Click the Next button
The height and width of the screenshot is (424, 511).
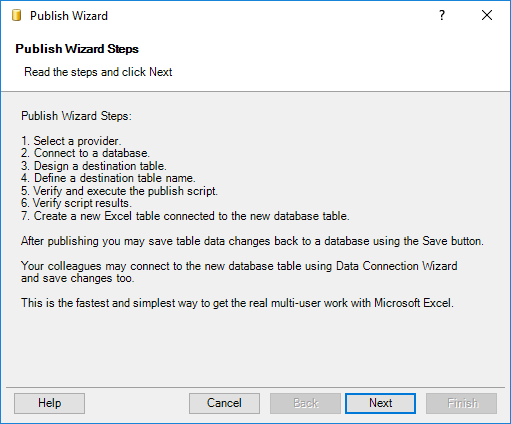coord(380,403)
